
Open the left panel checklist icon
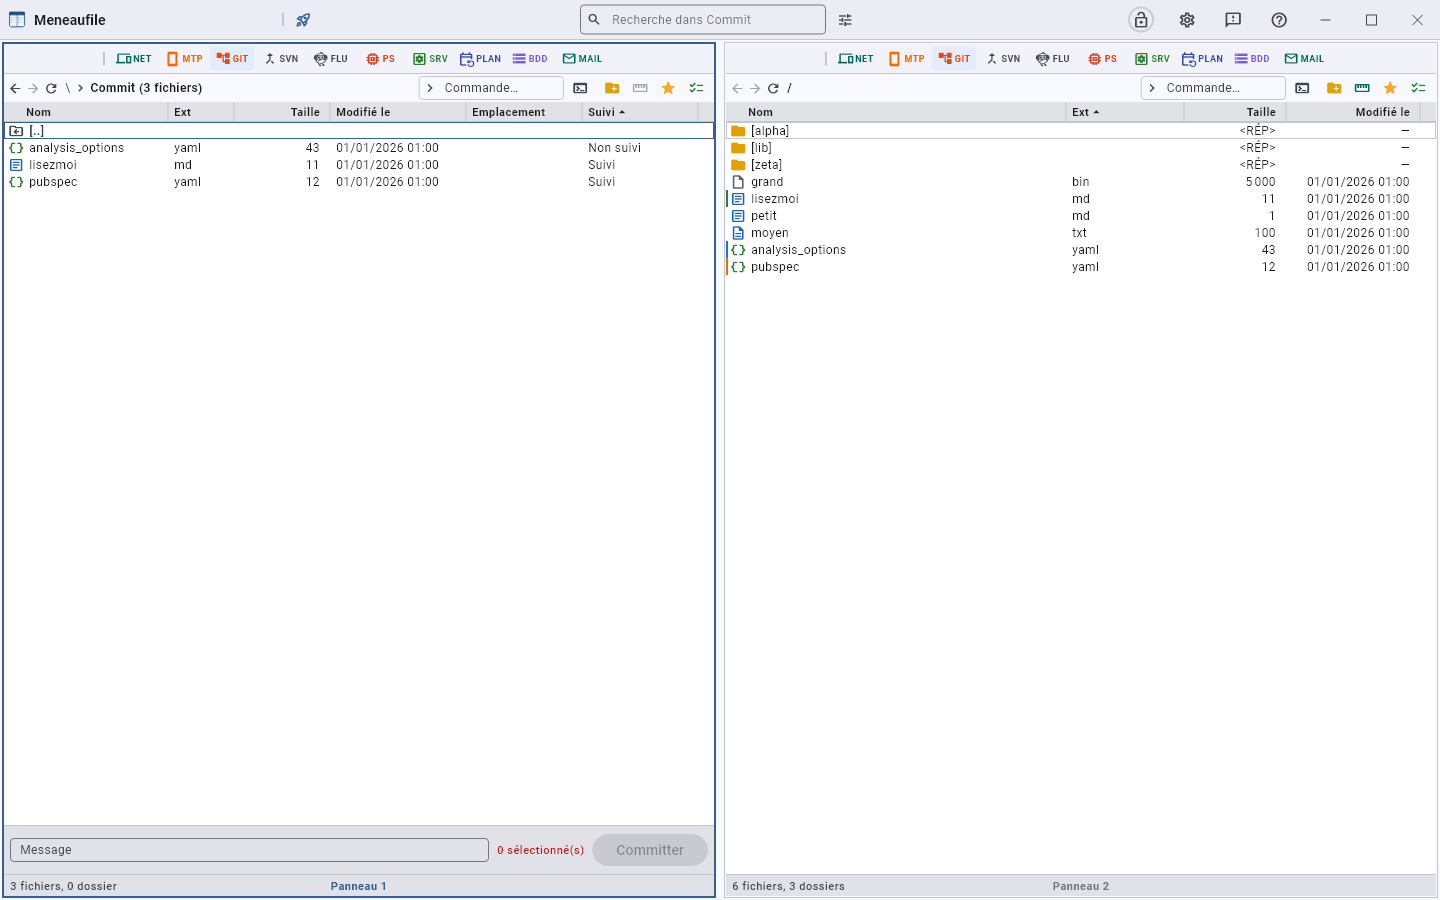point(696,88)
